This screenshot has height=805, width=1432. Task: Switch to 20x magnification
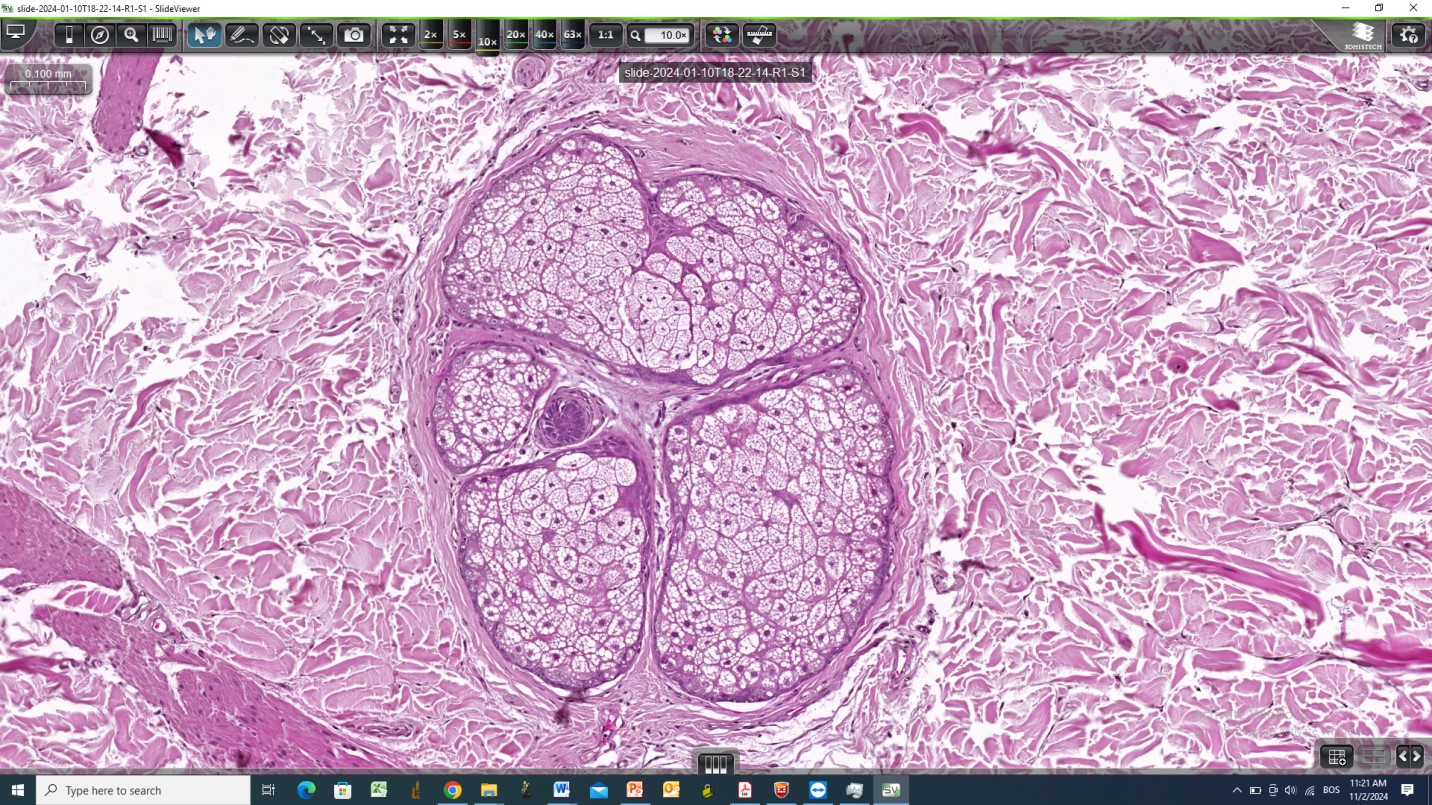[x=516, y=35]
